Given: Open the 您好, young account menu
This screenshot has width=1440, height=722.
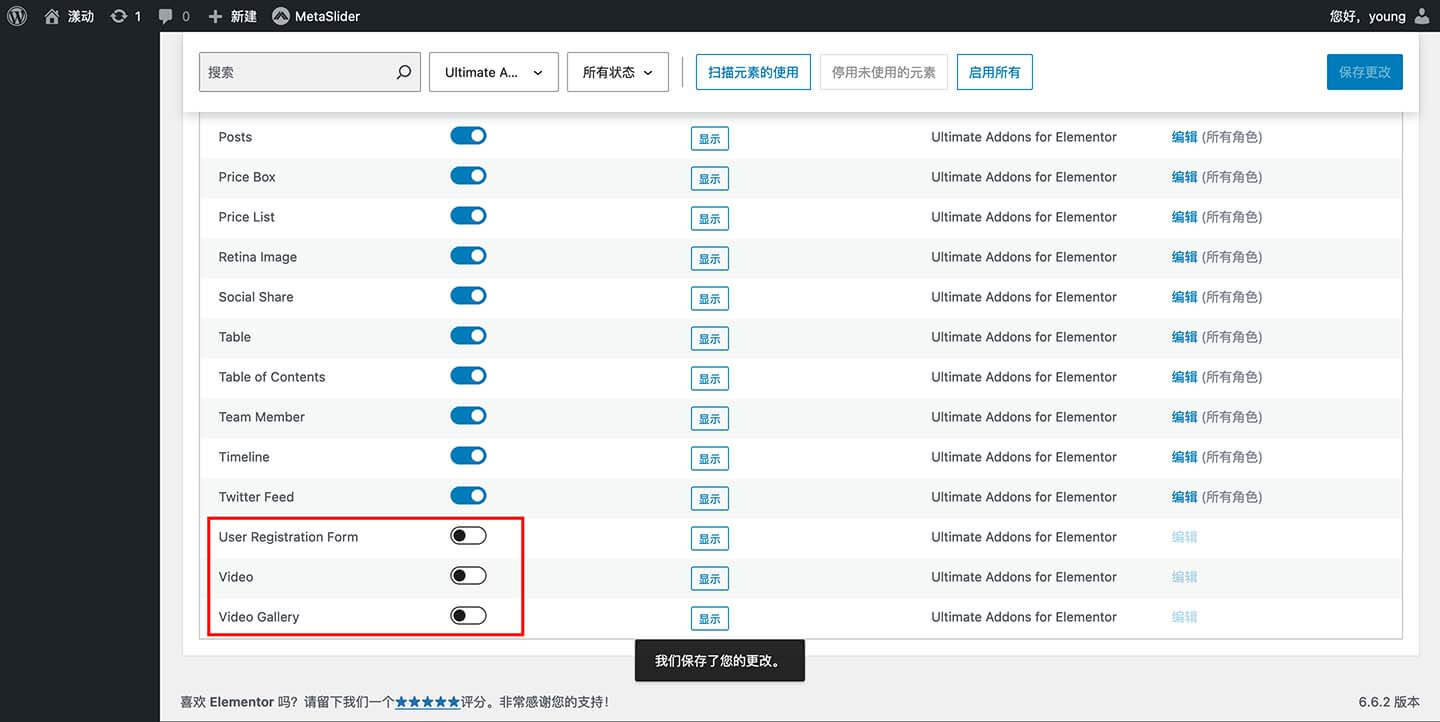Looking at the screenshot, I should (1380, 16).
